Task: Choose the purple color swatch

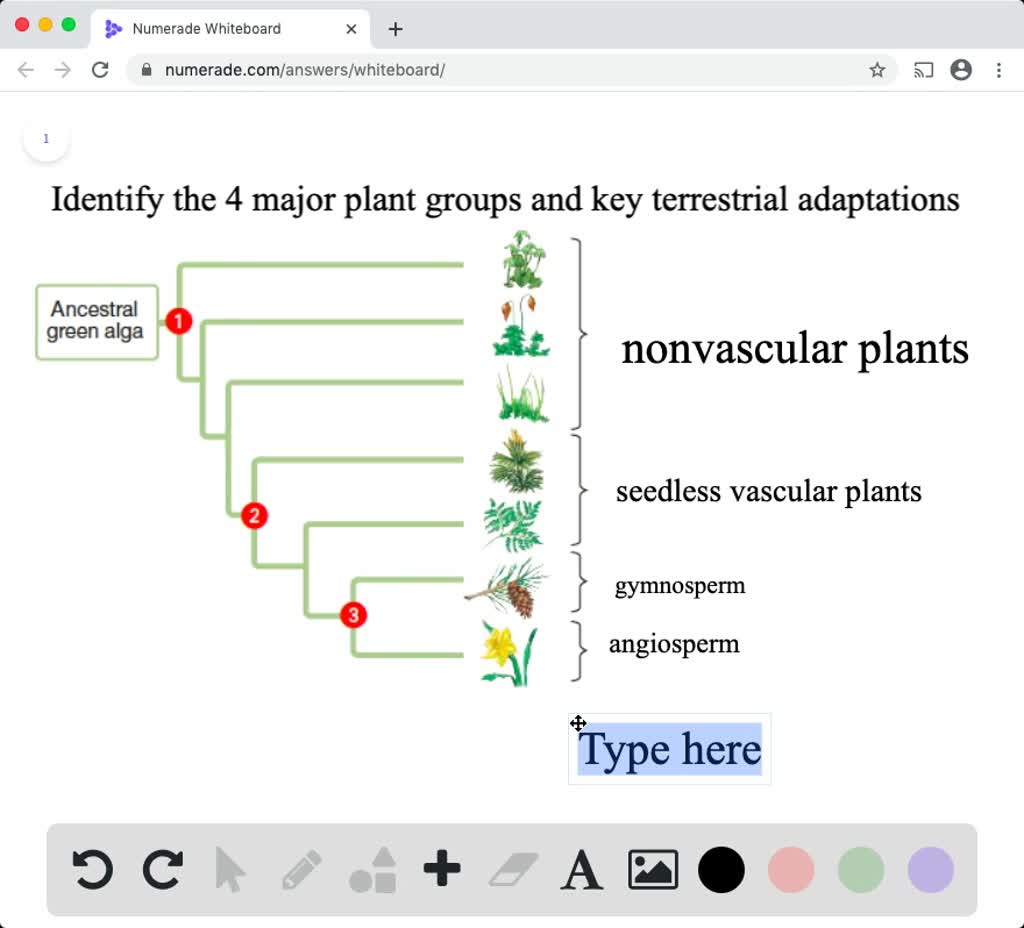Action: tap(931, 869)
